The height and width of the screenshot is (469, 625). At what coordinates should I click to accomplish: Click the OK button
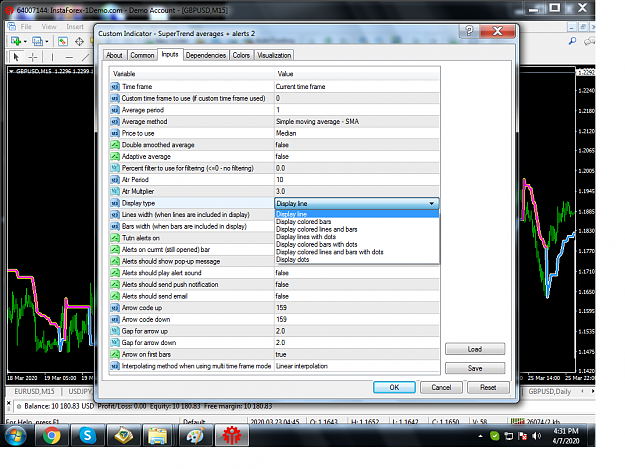tap(394, 387)
